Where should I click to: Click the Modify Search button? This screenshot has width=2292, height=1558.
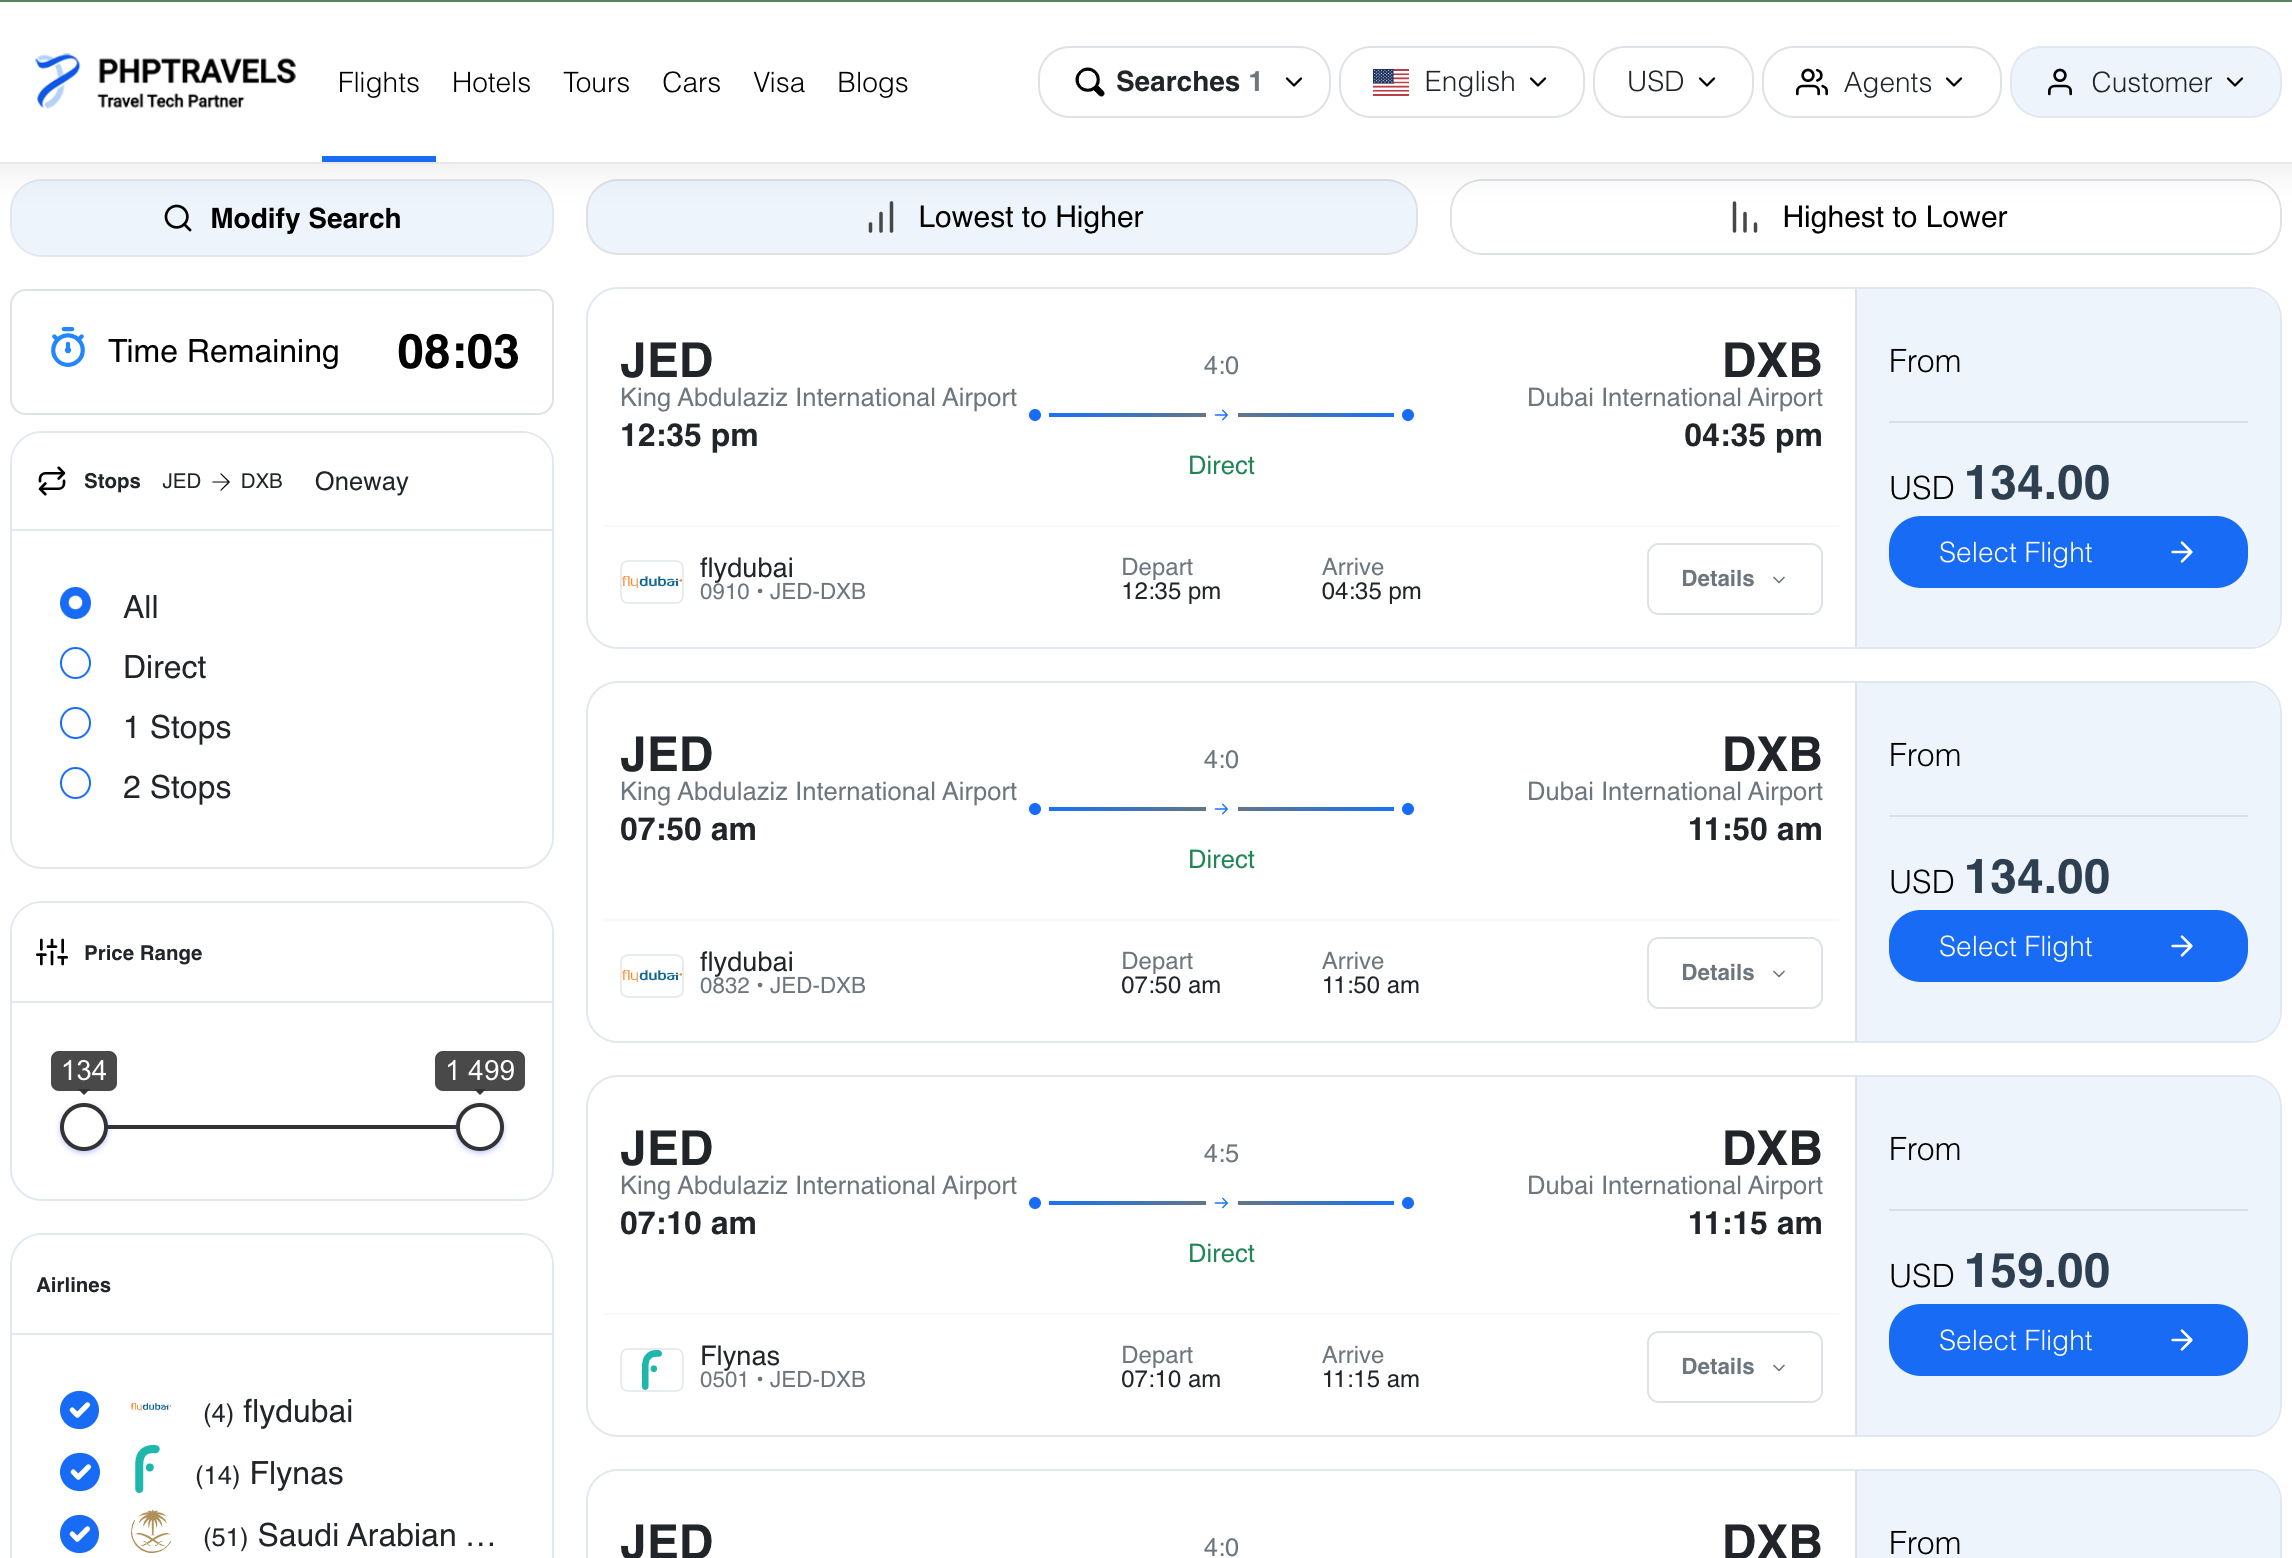[x=282, y=218]
